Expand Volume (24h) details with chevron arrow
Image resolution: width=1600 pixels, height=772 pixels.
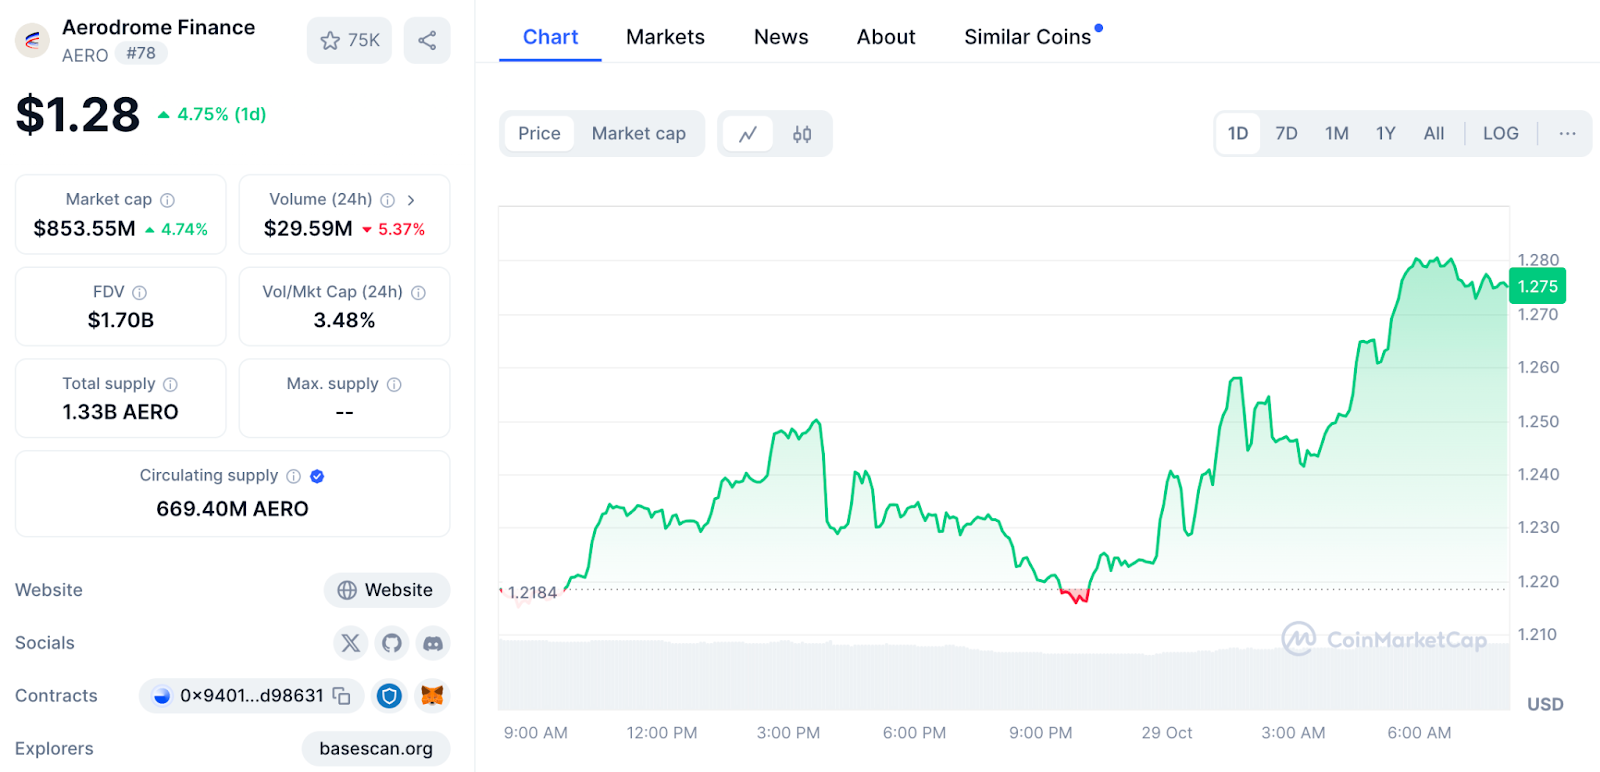pos(411,200)
